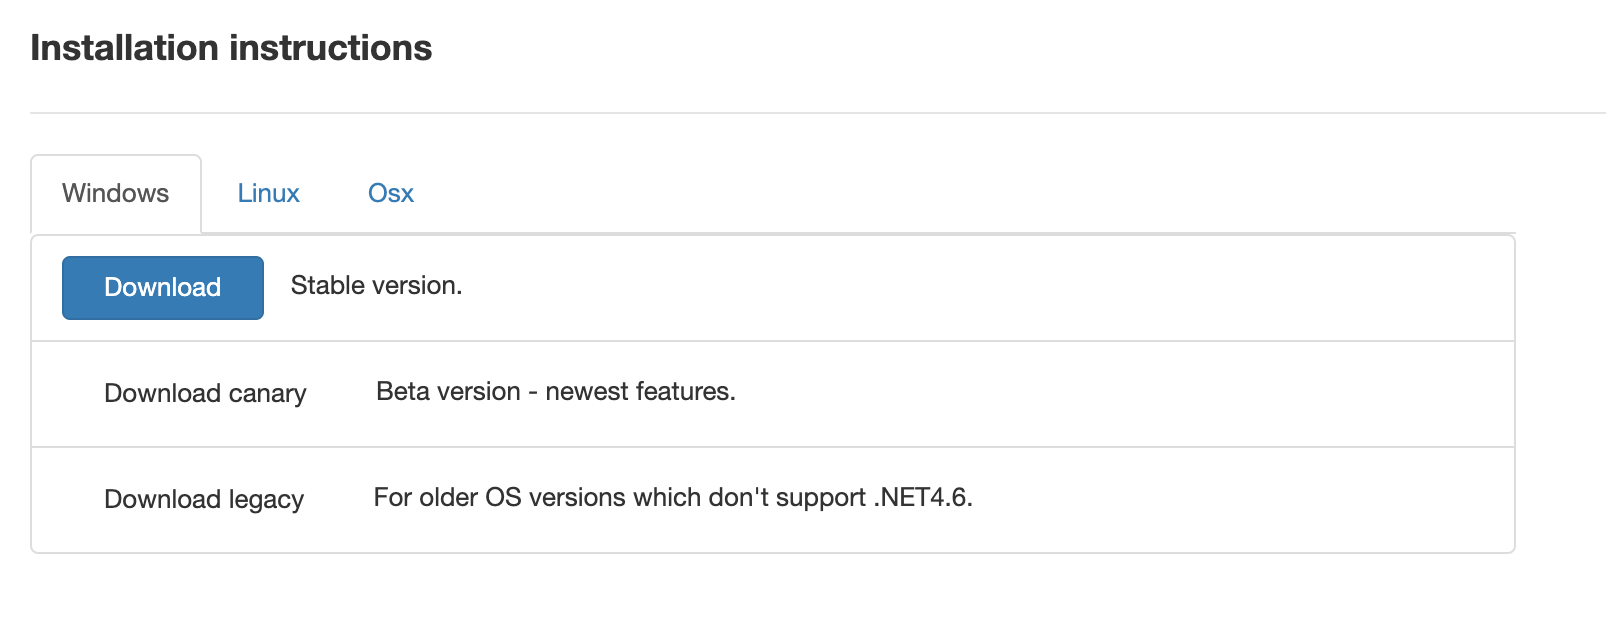Screen dimensions: 1606x626
Task: Click the divider line under the heading
Action: (818, 113)
